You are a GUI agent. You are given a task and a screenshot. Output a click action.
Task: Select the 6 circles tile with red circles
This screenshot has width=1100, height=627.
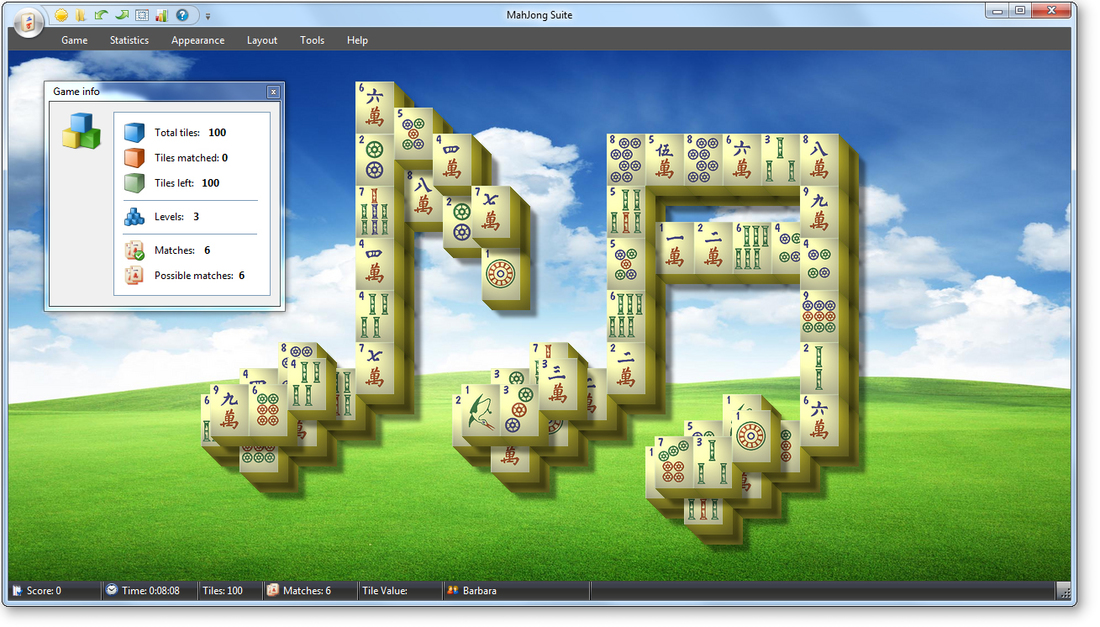pyautogui.click(x=269, y=410)
